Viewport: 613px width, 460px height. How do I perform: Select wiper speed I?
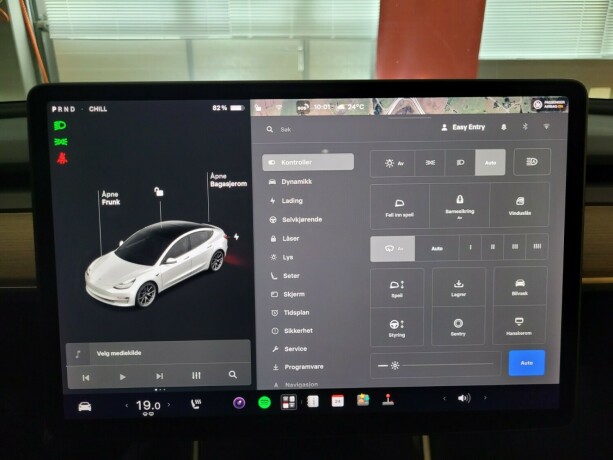[470, 247]
